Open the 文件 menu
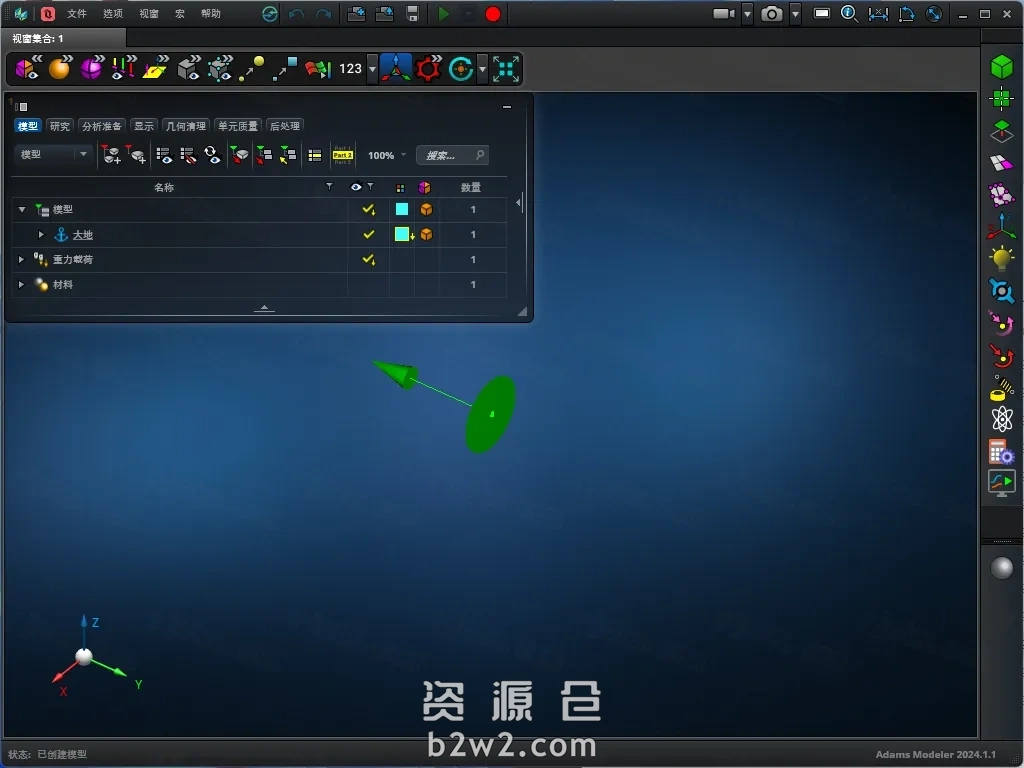The width and height of the screenshot is (1024, 768). [x=77, y=14]
